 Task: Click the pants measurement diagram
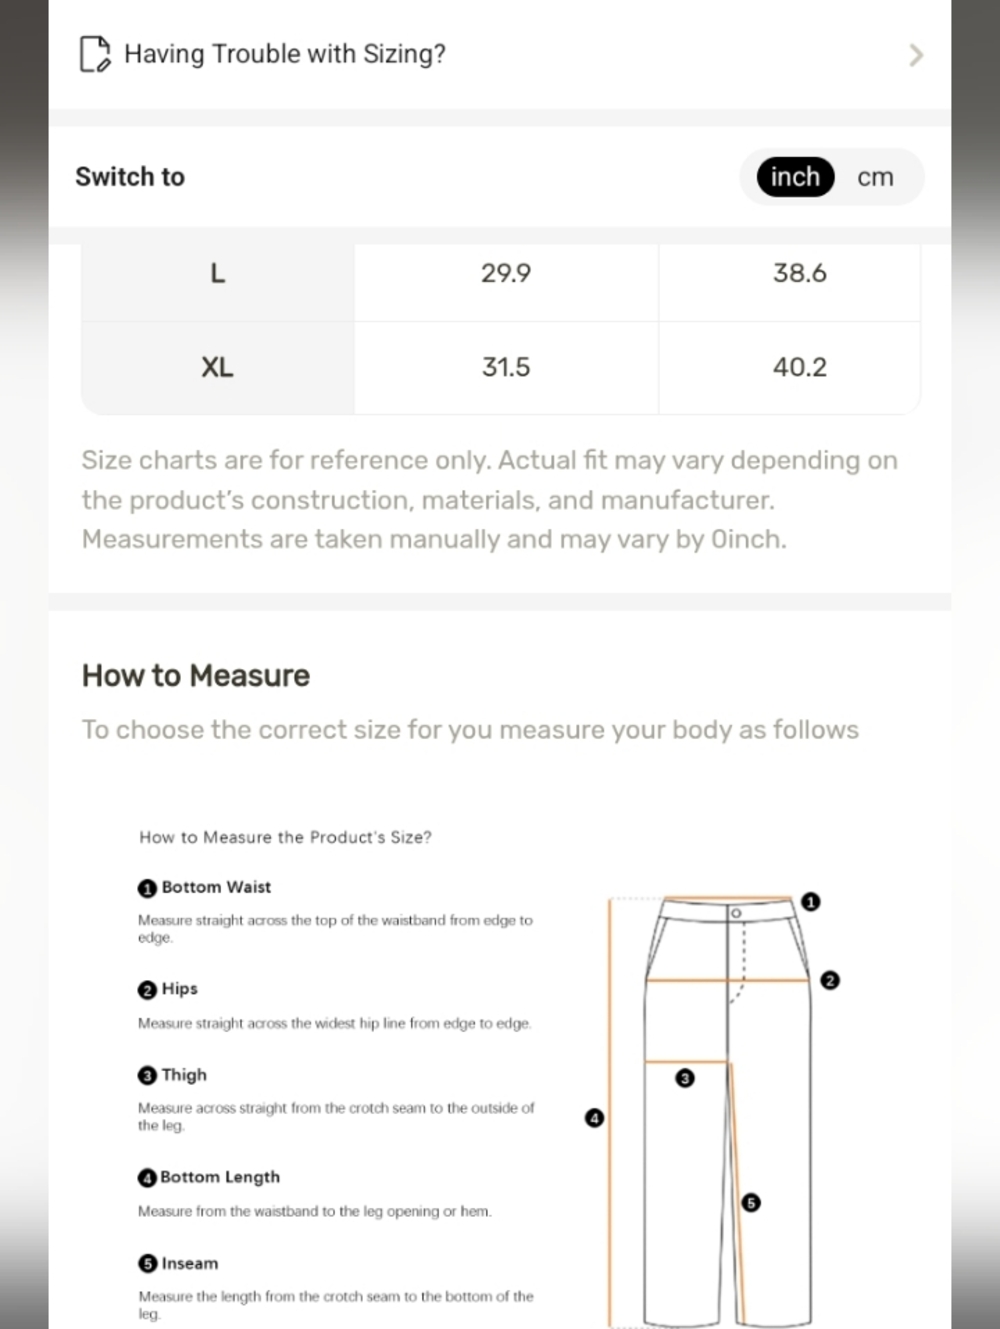pyautogui.click(x=712, y=1110)
